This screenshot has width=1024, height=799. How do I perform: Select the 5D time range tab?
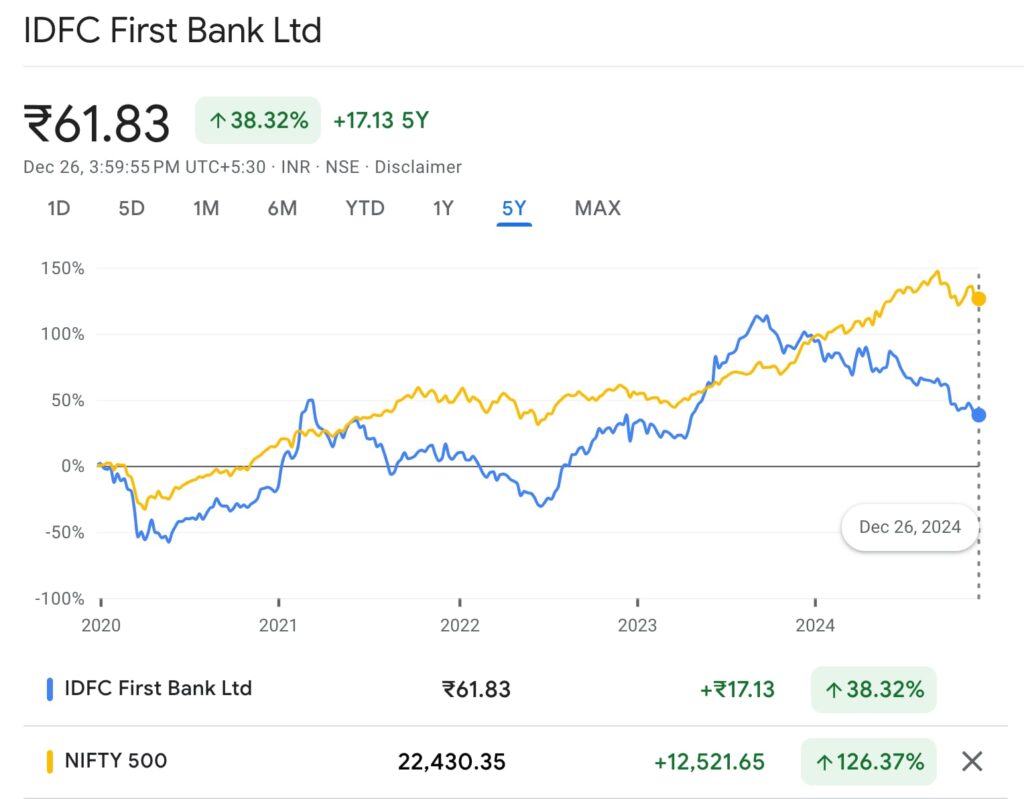click(130, 208)
